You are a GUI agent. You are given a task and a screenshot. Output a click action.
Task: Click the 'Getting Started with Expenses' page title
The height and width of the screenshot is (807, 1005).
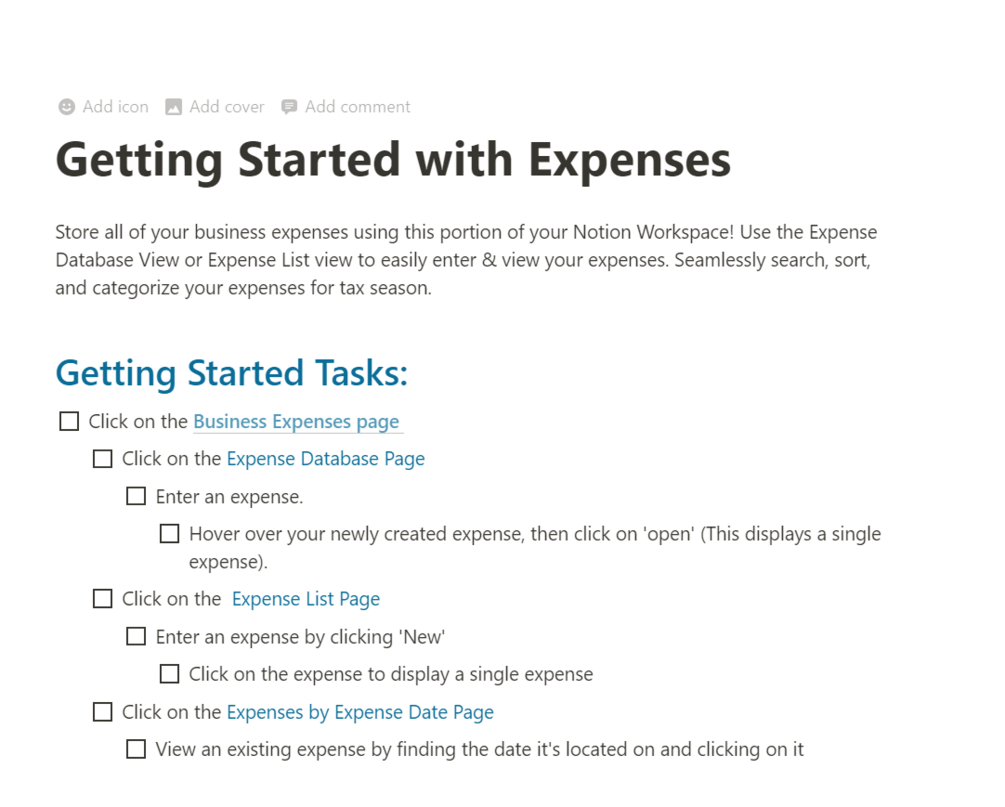click(393, 160)
